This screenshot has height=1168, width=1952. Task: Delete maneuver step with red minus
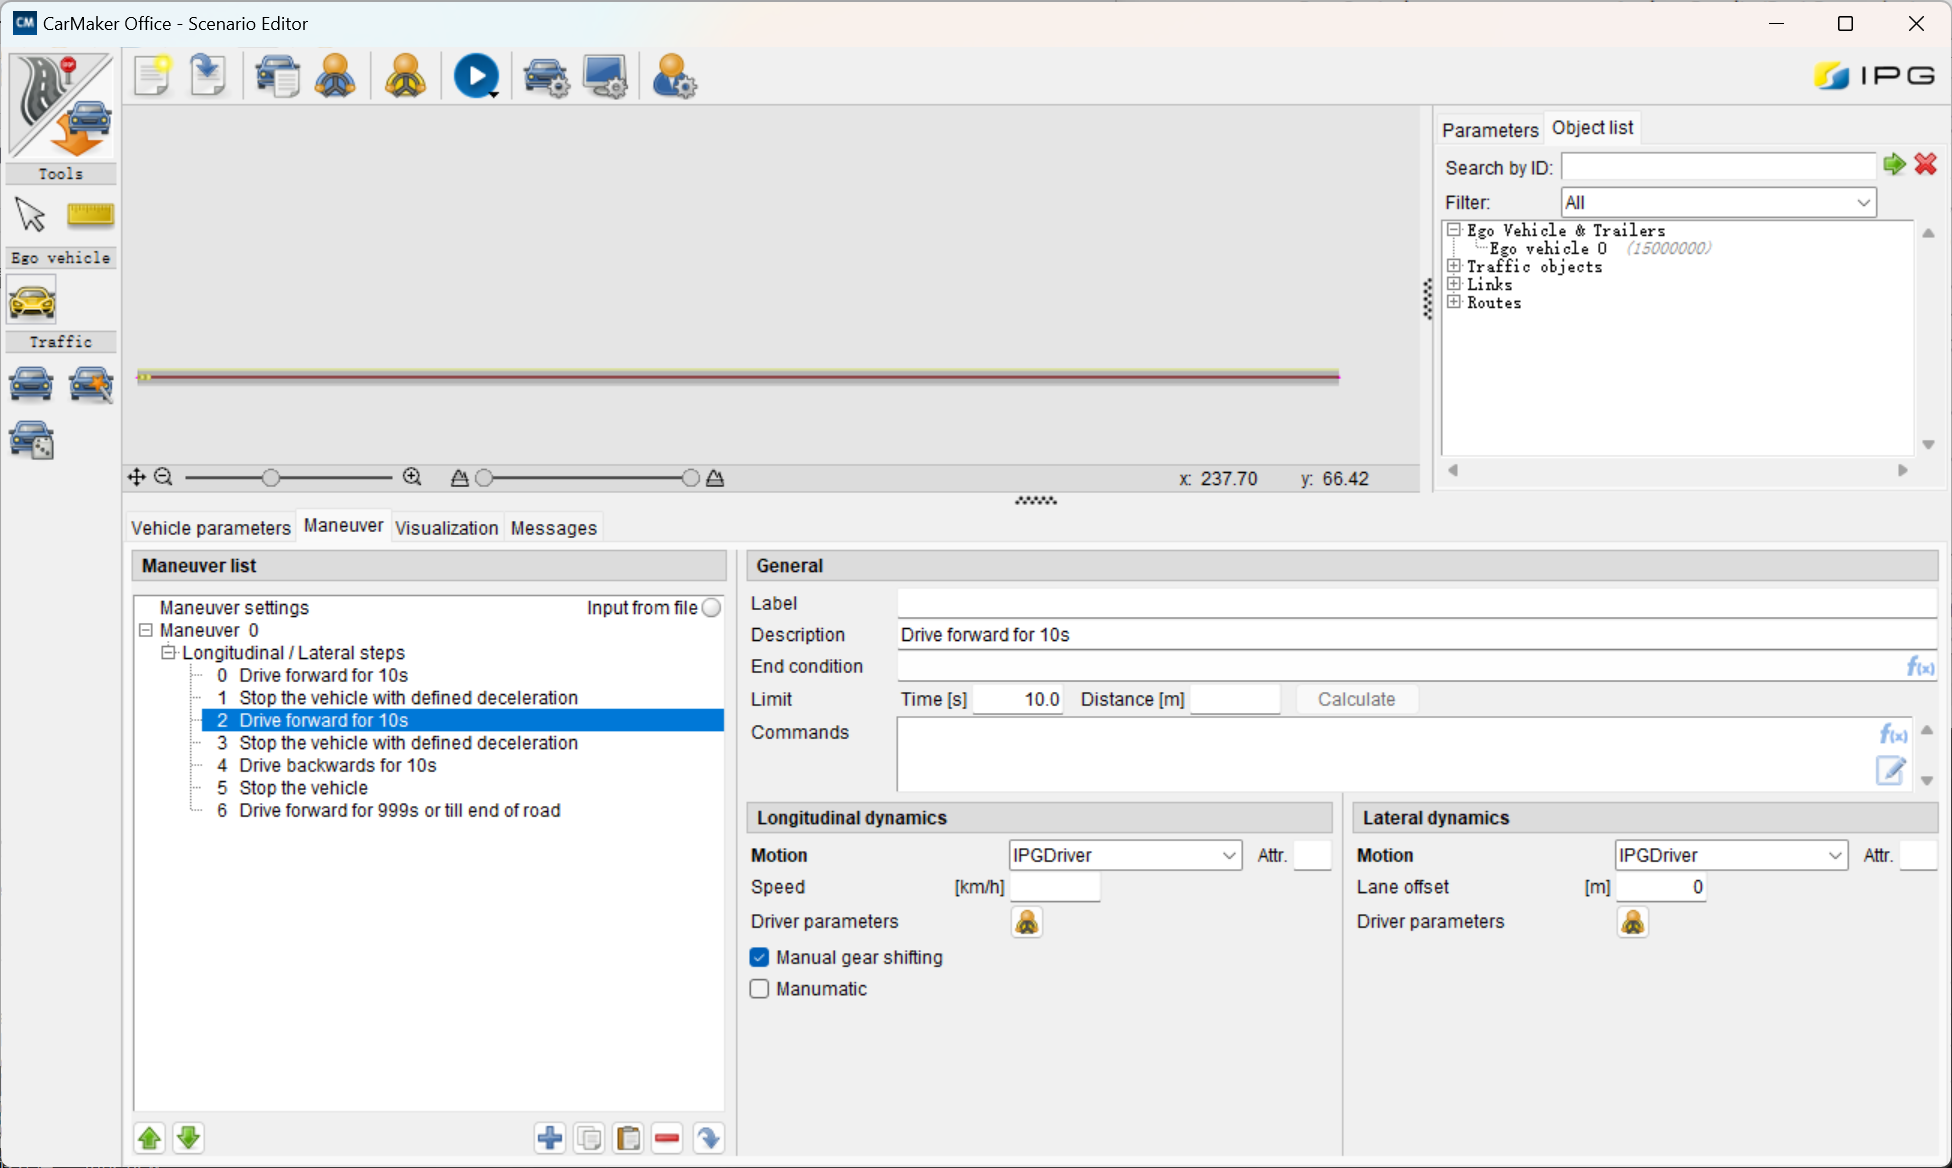point(667,1138)
